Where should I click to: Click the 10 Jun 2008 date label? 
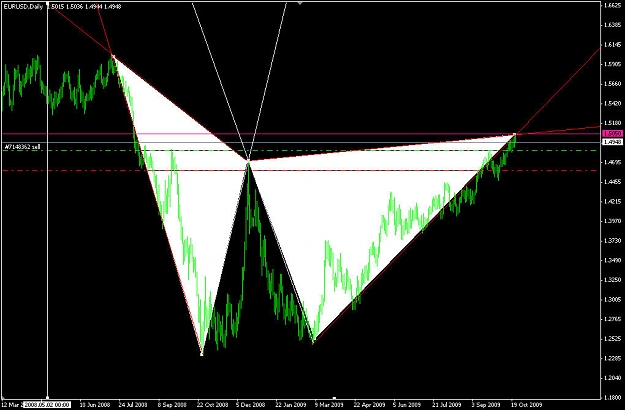click(94, 405)
